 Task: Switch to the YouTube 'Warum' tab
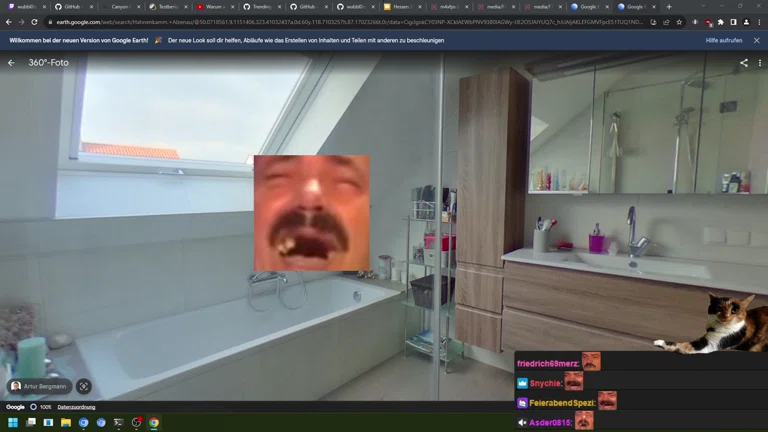pos(214,7)
